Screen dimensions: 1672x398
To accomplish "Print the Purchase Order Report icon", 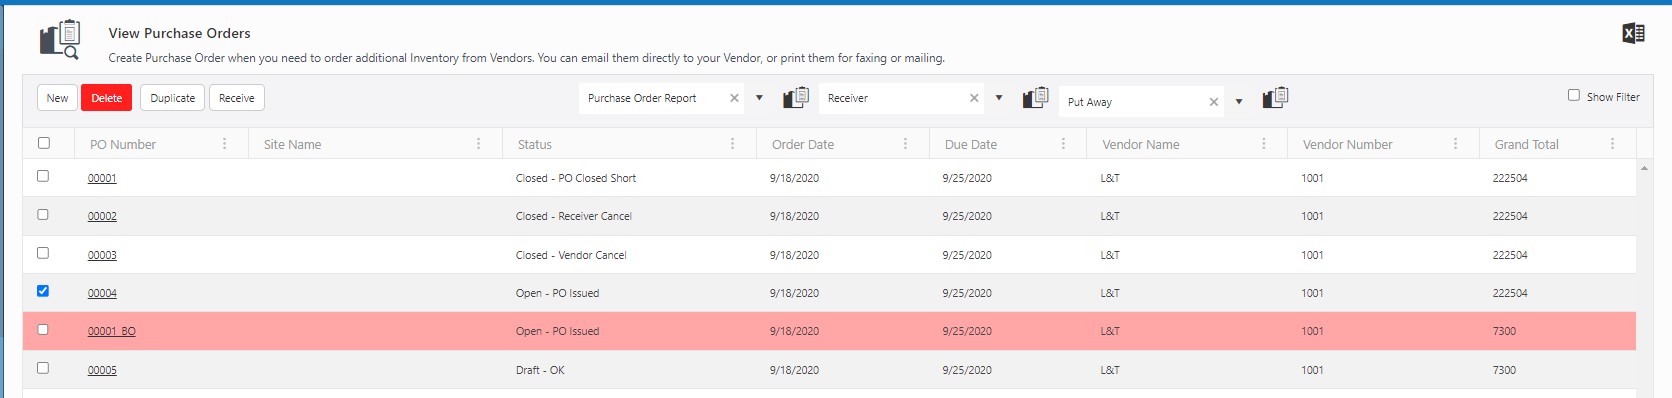I will [796, 98].
